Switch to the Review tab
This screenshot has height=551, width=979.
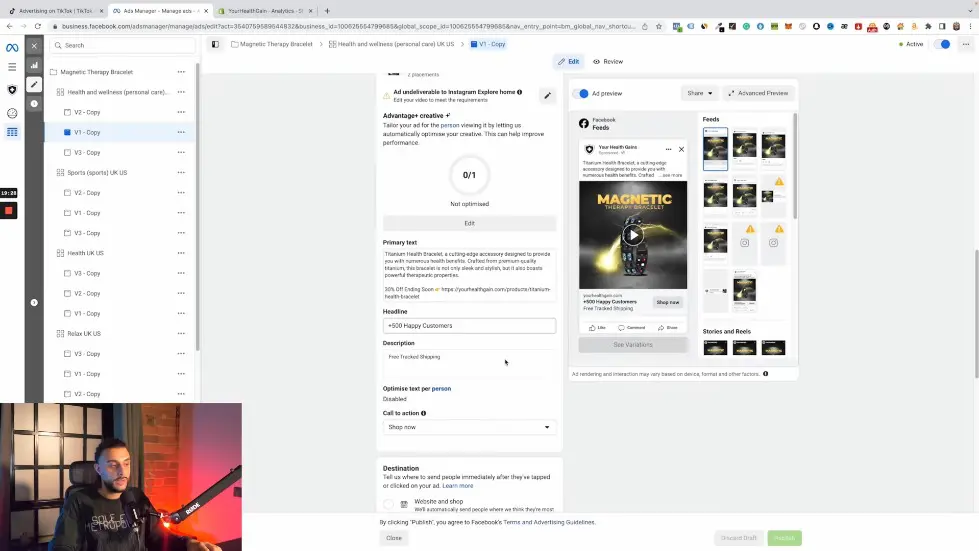[608, 62]
